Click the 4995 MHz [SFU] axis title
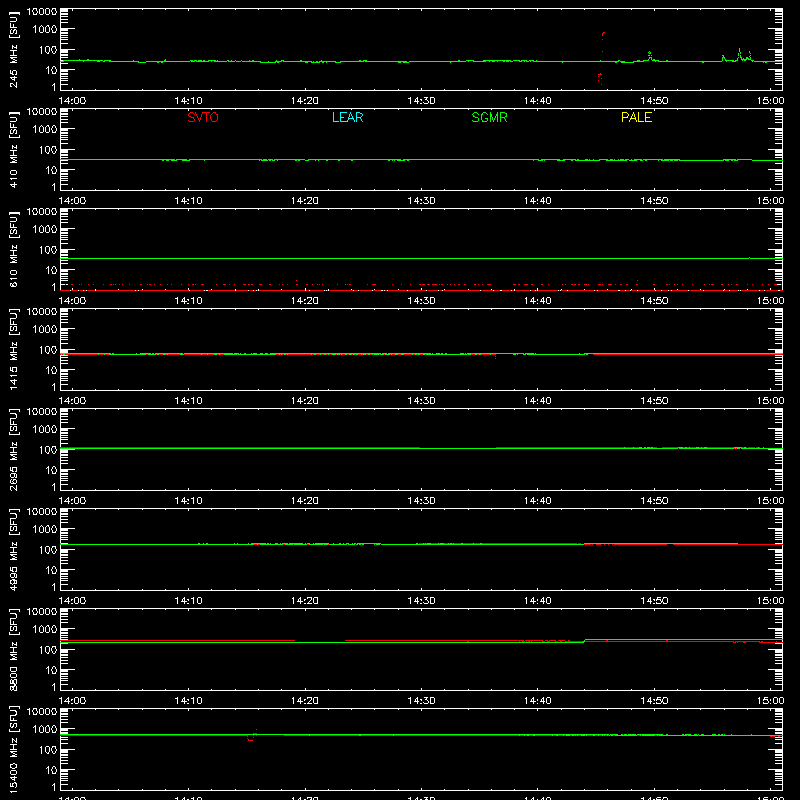Screen dimensions: 800x800 tap(13, 549)
